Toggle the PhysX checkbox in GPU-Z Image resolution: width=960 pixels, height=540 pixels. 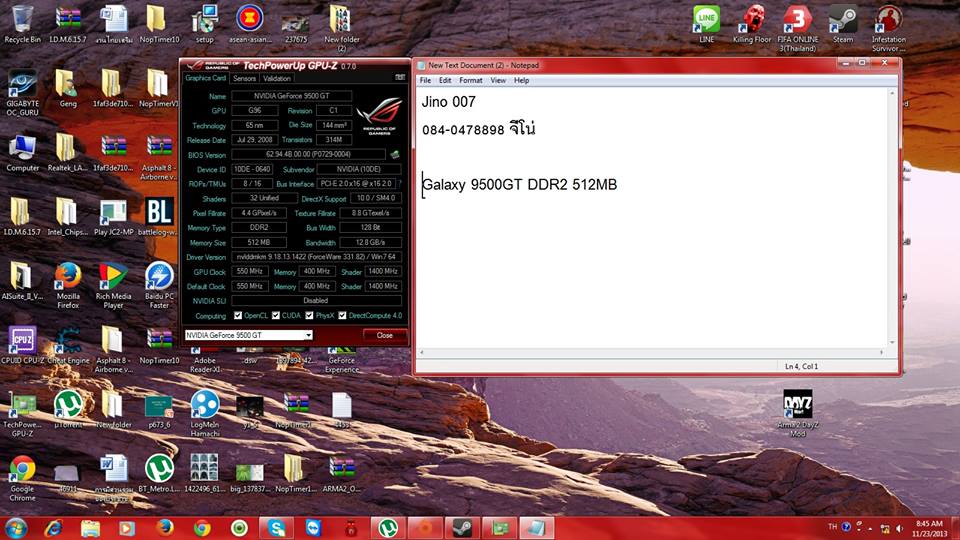(309, 315)
